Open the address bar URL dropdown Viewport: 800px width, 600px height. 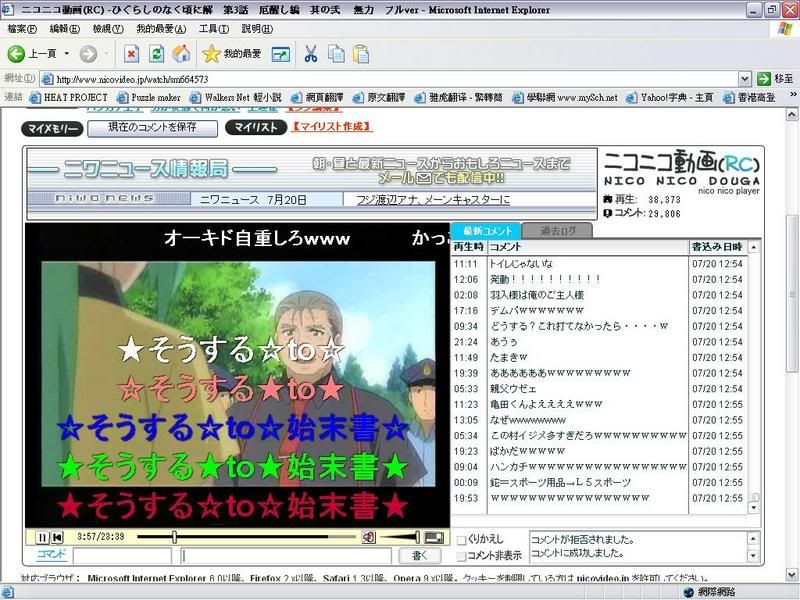(745, 78)
